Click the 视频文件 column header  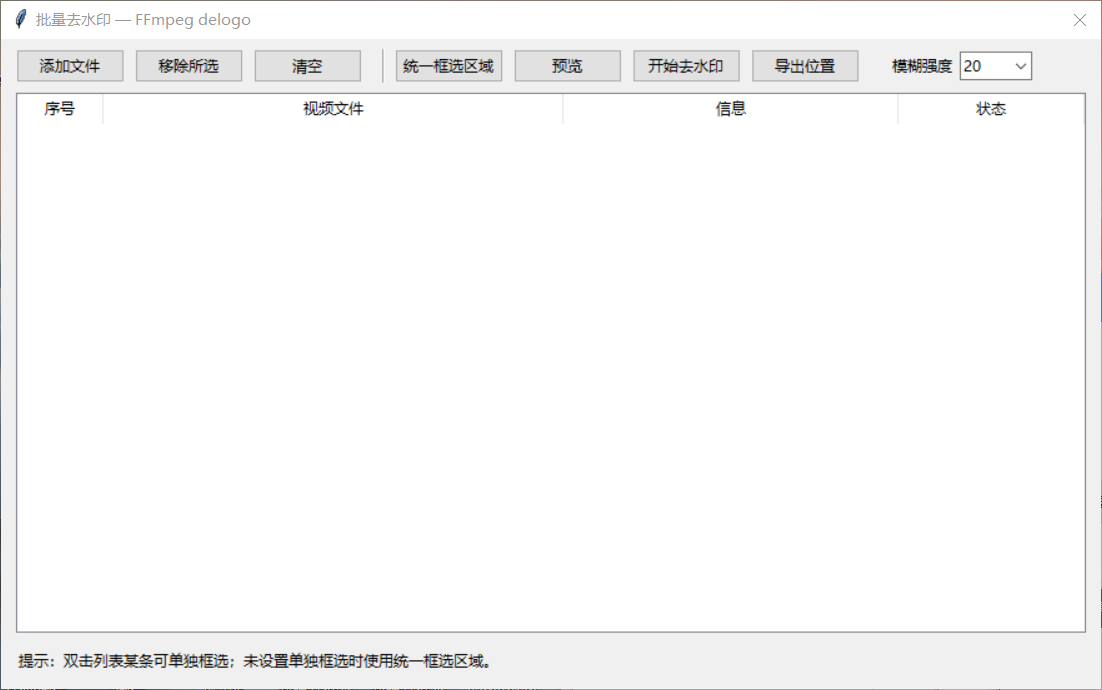pos(333,108)
